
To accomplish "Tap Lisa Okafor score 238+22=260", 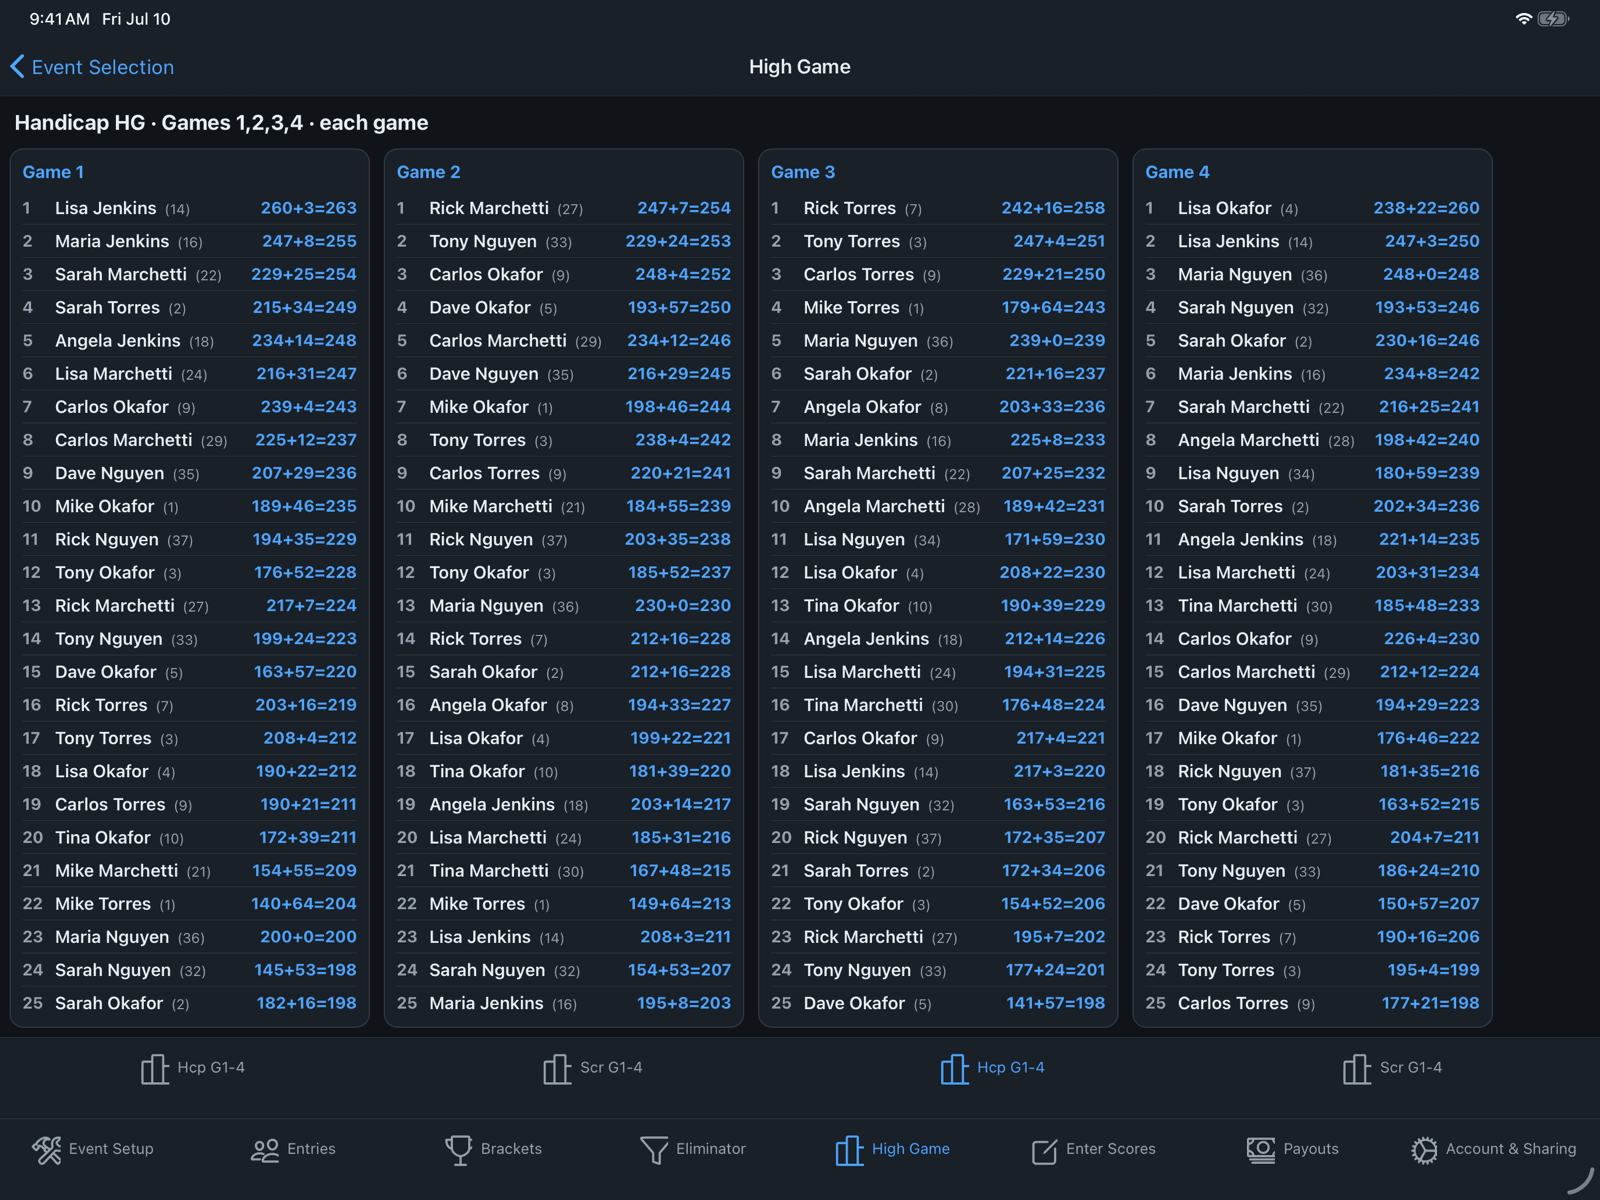I will (x=1426, y=208).
